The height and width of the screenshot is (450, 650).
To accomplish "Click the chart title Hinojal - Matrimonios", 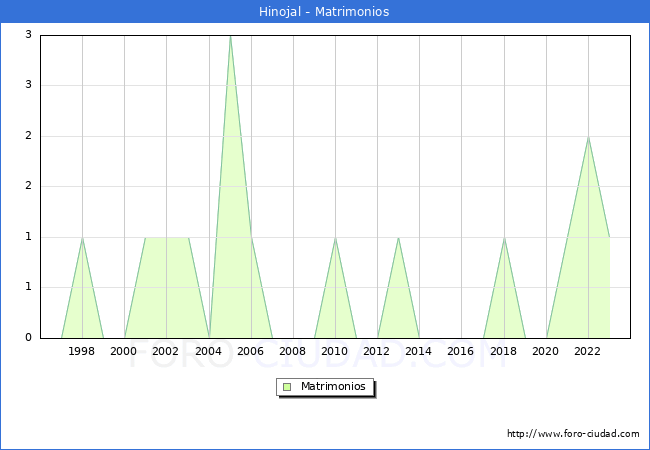I will tap(324, 12).
